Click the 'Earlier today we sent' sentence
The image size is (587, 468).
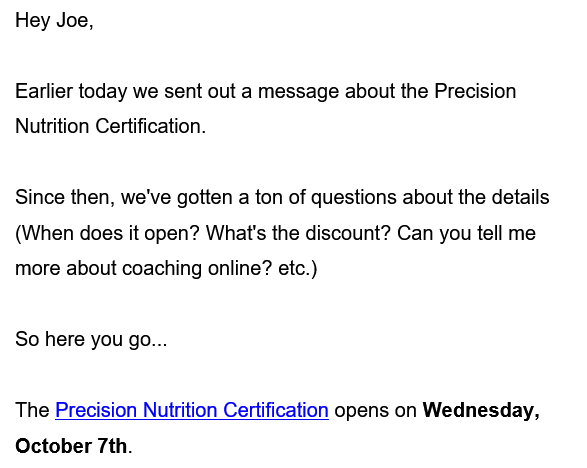coord(265,91)
